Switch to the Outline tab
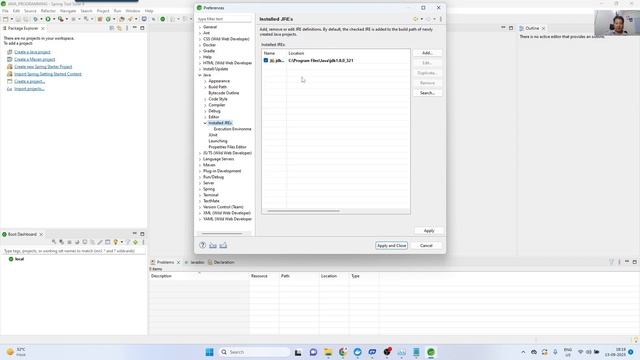The image size is (640, 360). pos(532,29)
